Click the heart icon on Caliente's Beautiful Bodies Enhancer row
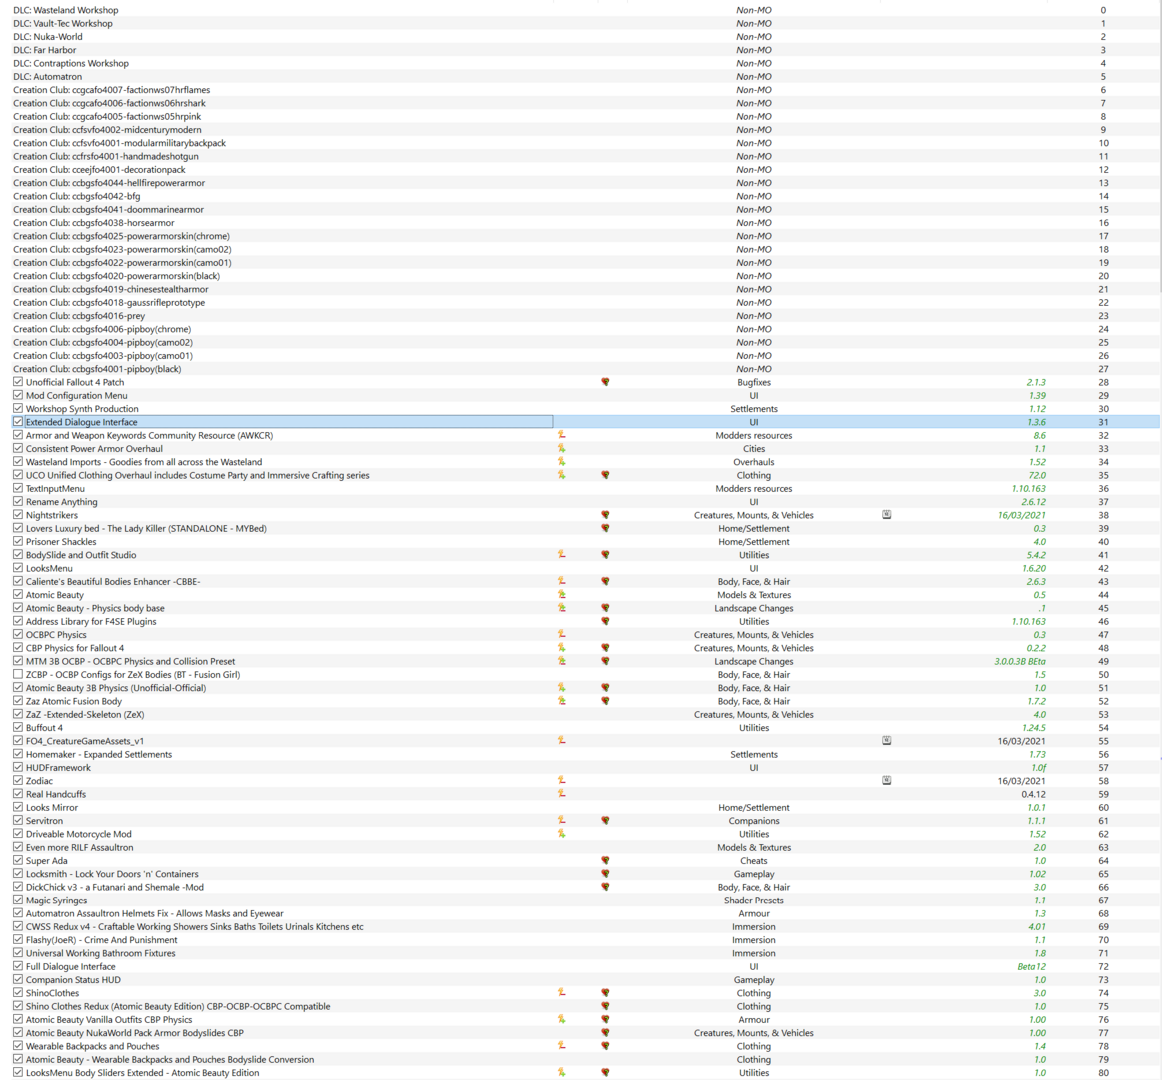1162x1080 pixels. click(x=605, y=581)
